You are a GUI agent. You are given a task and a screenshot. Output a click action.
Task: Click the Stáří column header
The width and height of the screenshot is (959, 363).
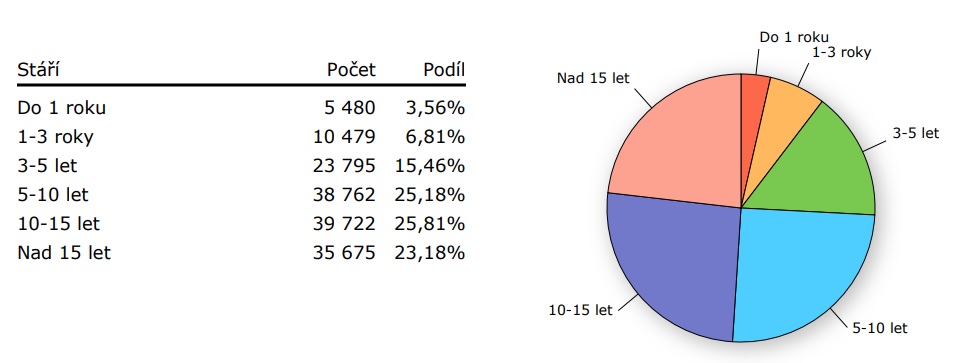[38, 69]
